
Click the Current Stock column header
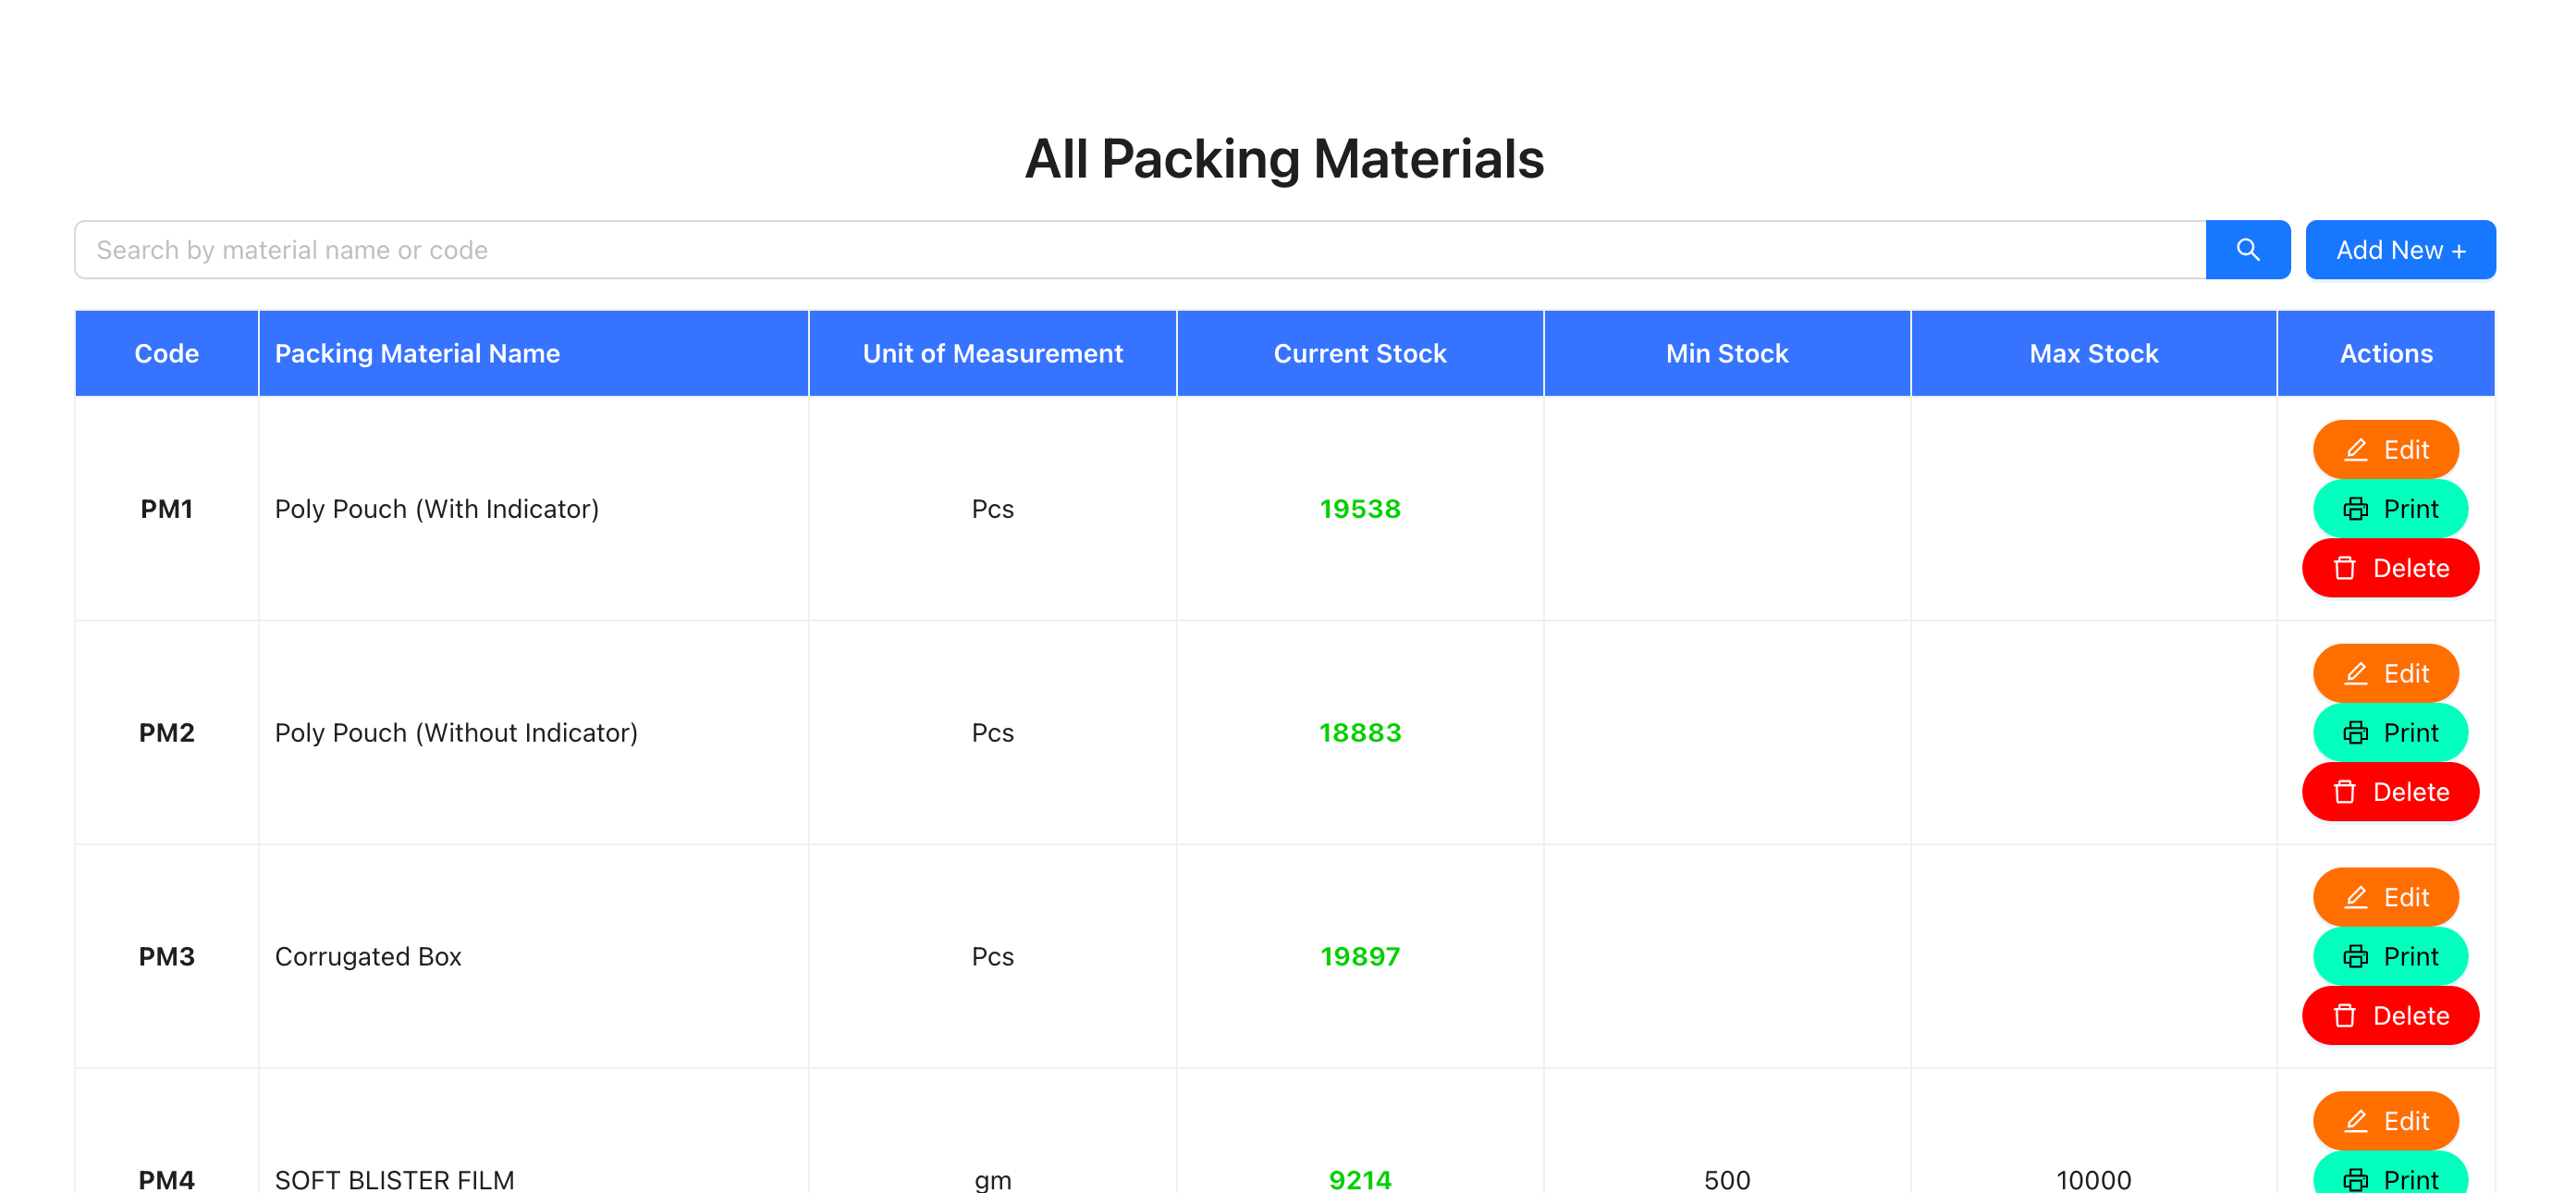1360,353
